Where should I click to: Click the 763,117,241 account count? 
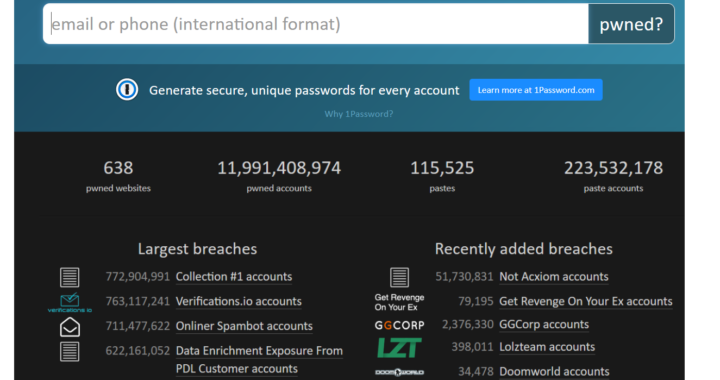pyautogui.click(x=138, y=302)
